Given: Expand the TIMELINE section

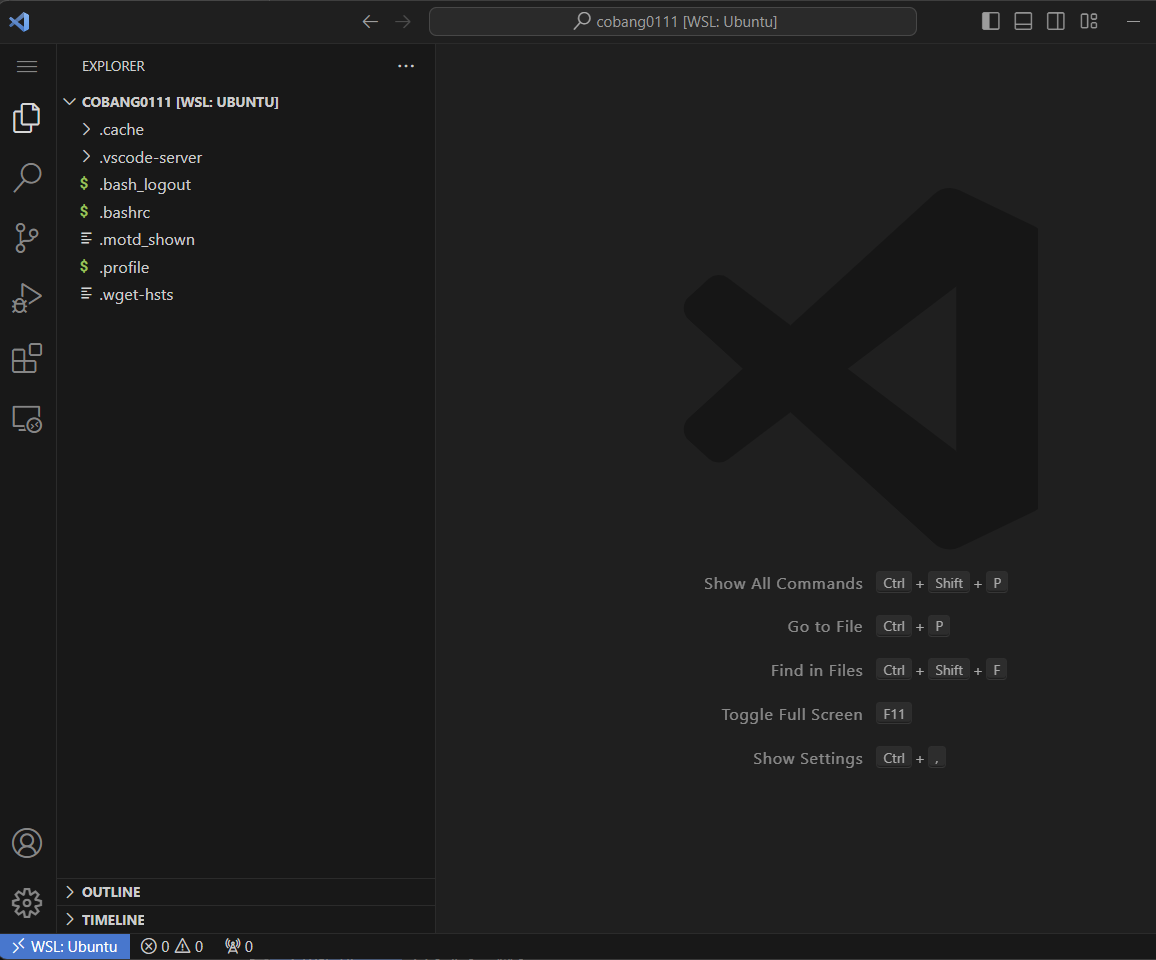Looking at the screenshot, I should [246, 919].
